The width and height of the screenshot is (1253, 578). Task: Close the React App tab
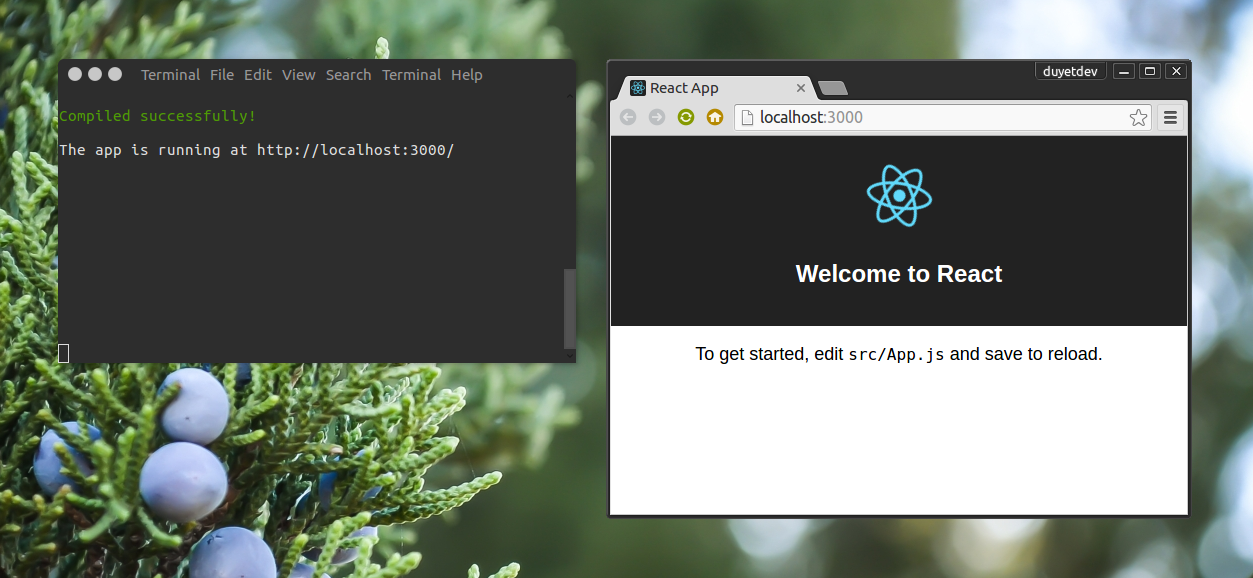click(x=800, y=88)
